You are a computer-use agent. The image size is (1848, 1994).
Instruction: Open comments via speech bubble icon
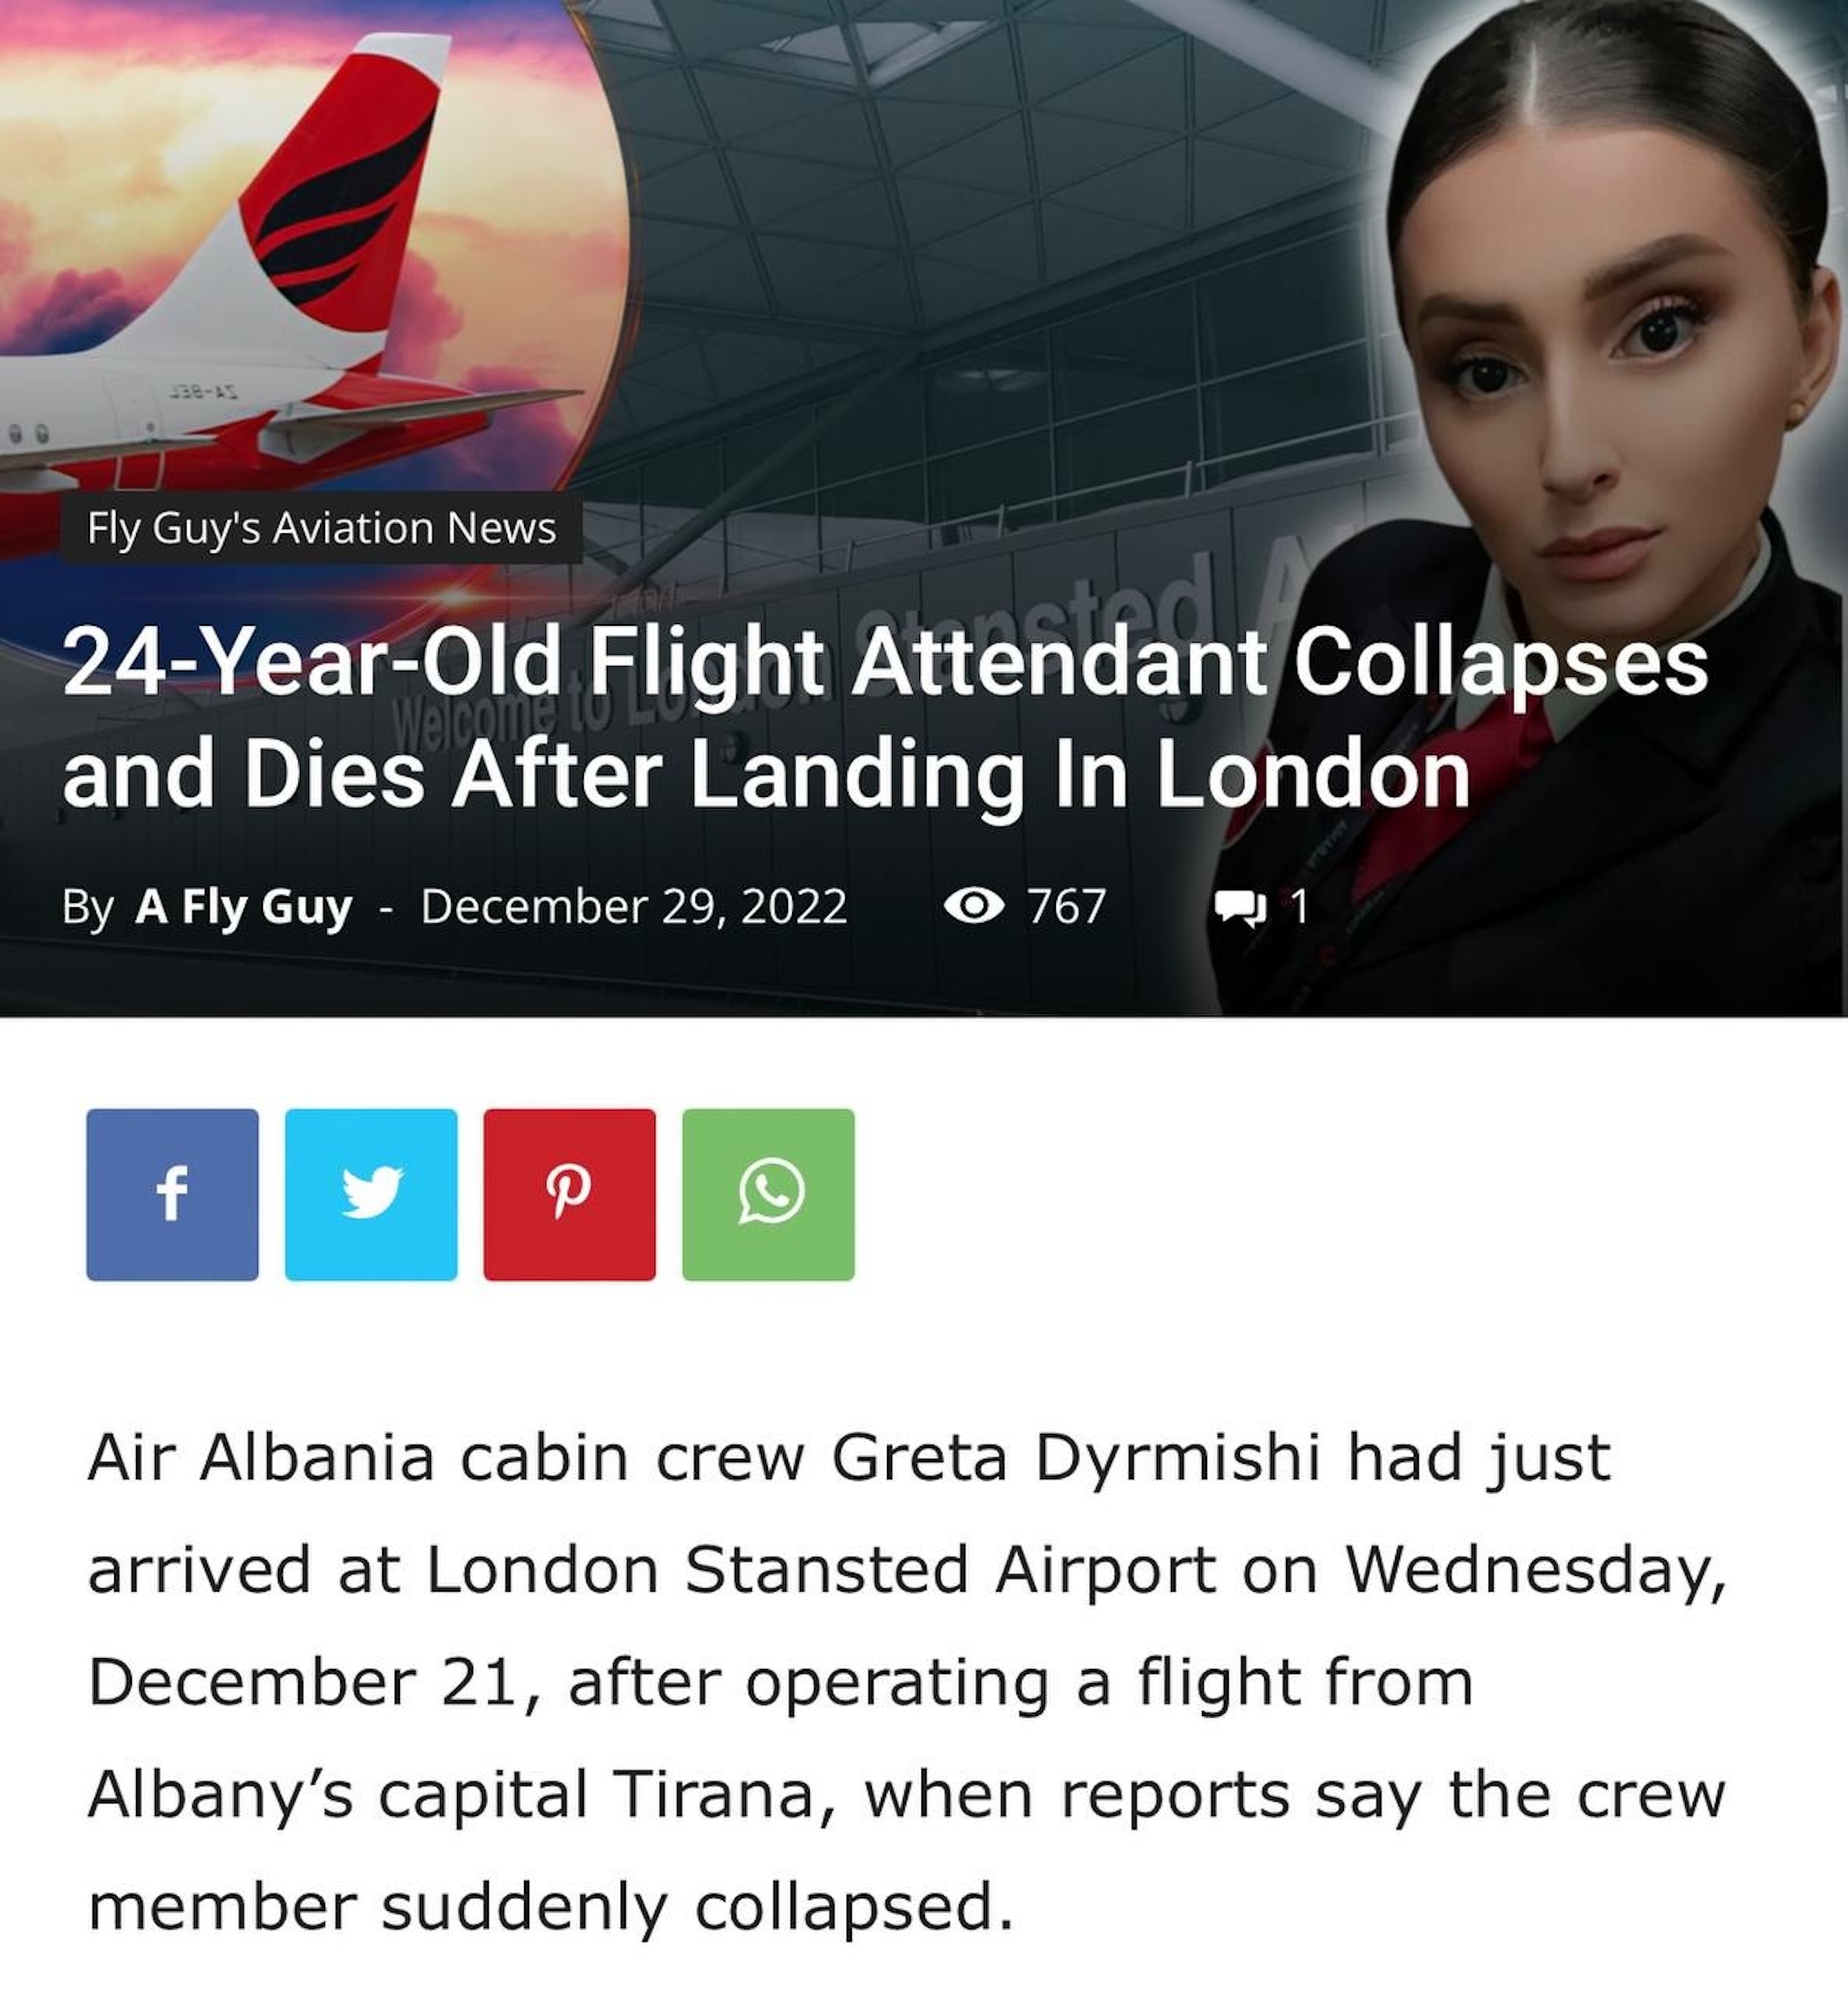[x=1241, y=908]
